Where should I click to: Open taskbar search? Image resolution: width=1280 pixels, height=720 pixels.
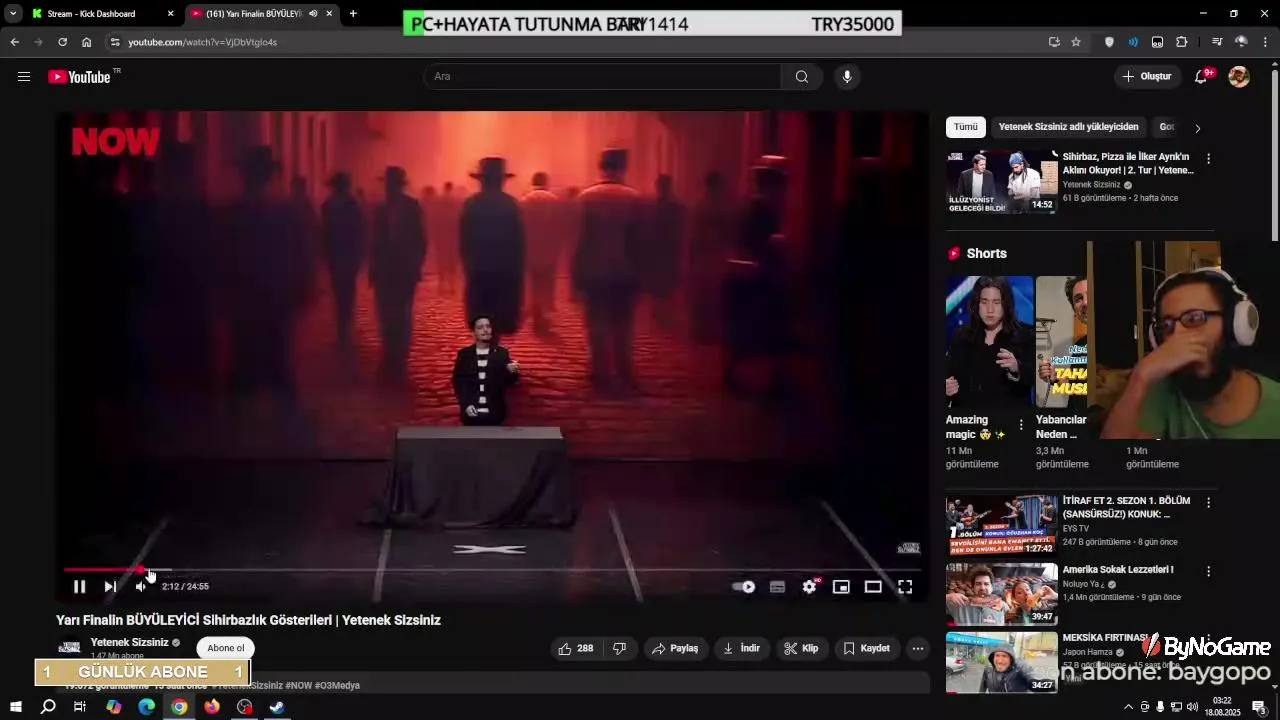48,707
